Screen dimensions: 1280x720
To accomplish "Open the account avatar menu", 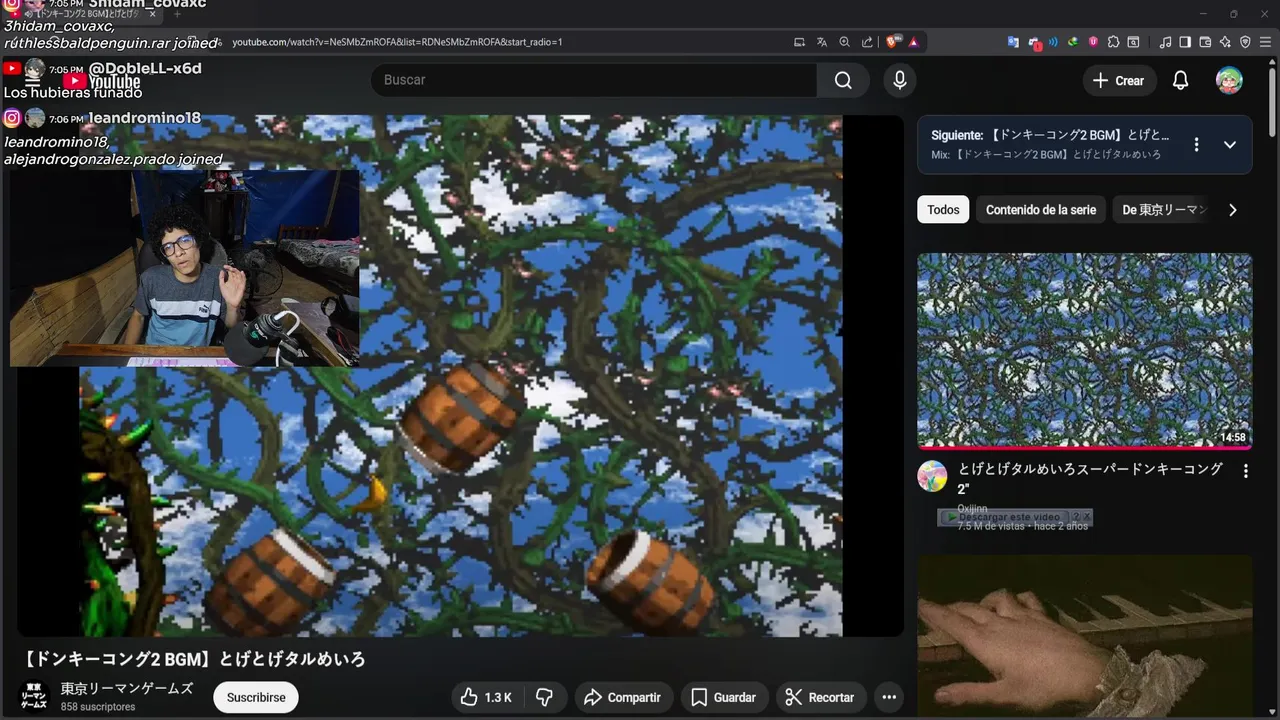I will point(1229,81).
